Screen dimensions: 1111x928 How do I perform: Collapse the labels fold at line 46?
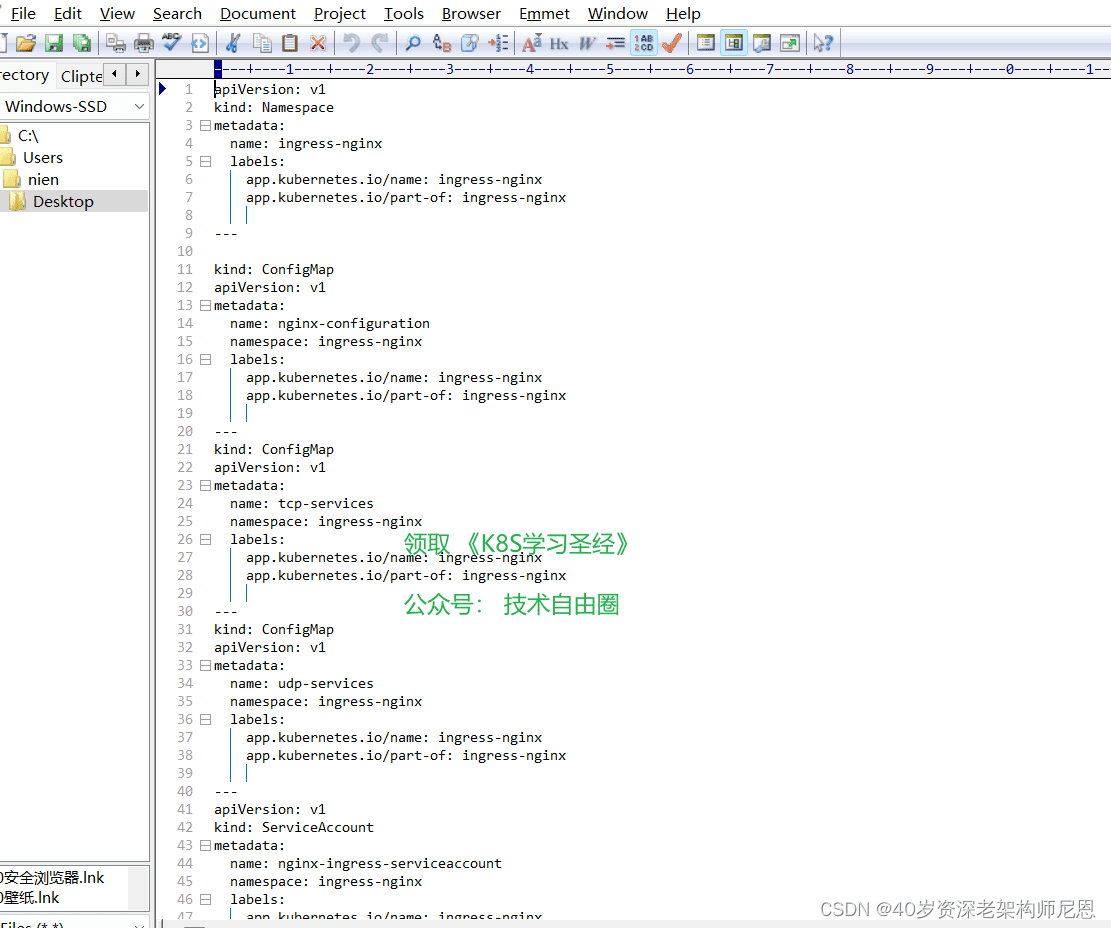pos(205,899)
